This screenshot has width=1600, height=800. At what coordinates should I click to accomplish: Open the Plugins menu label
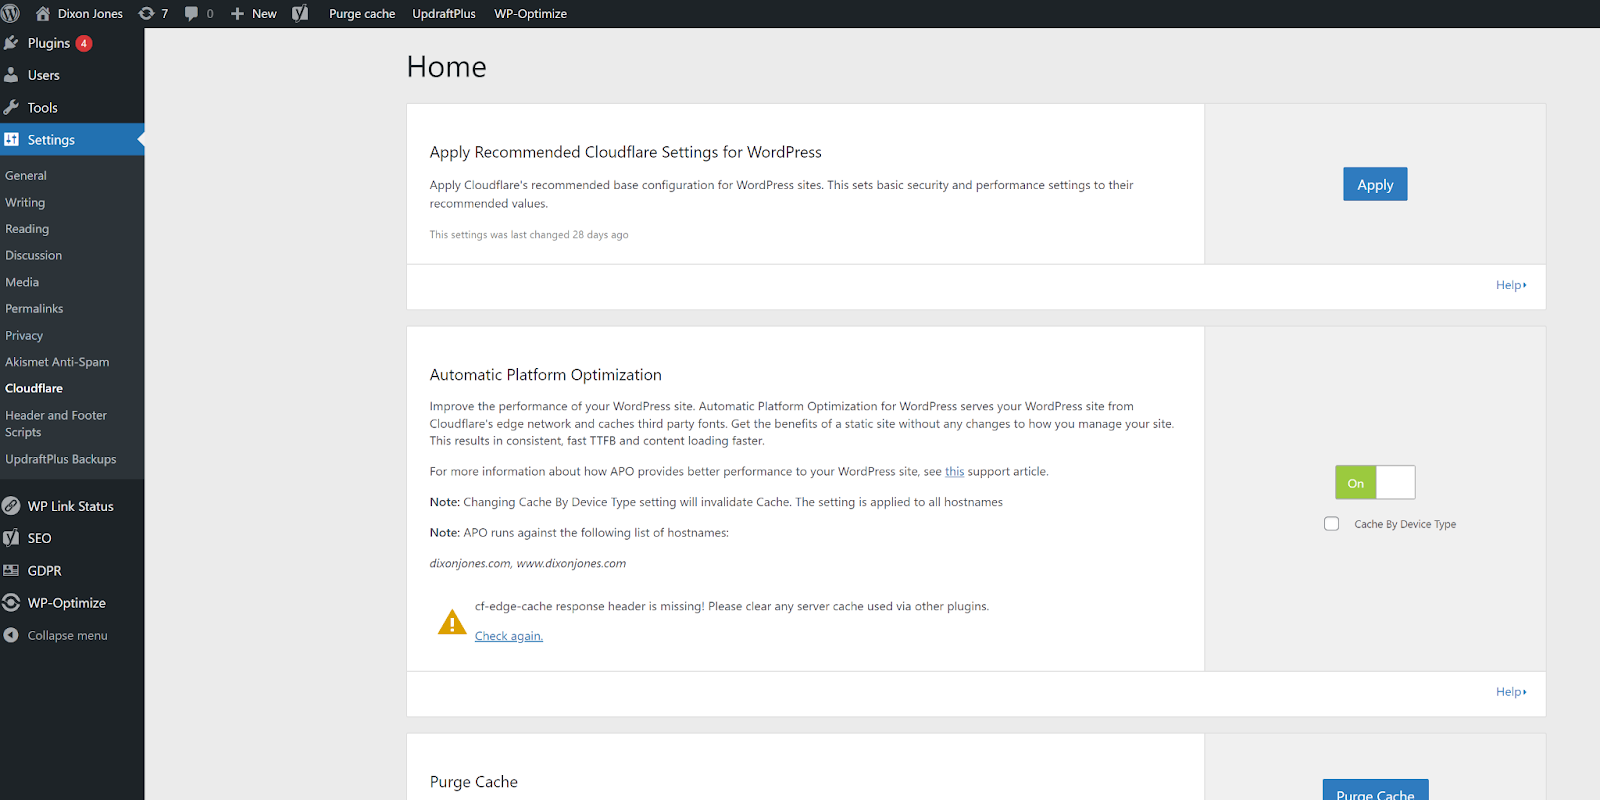click(x=49, y=43)
